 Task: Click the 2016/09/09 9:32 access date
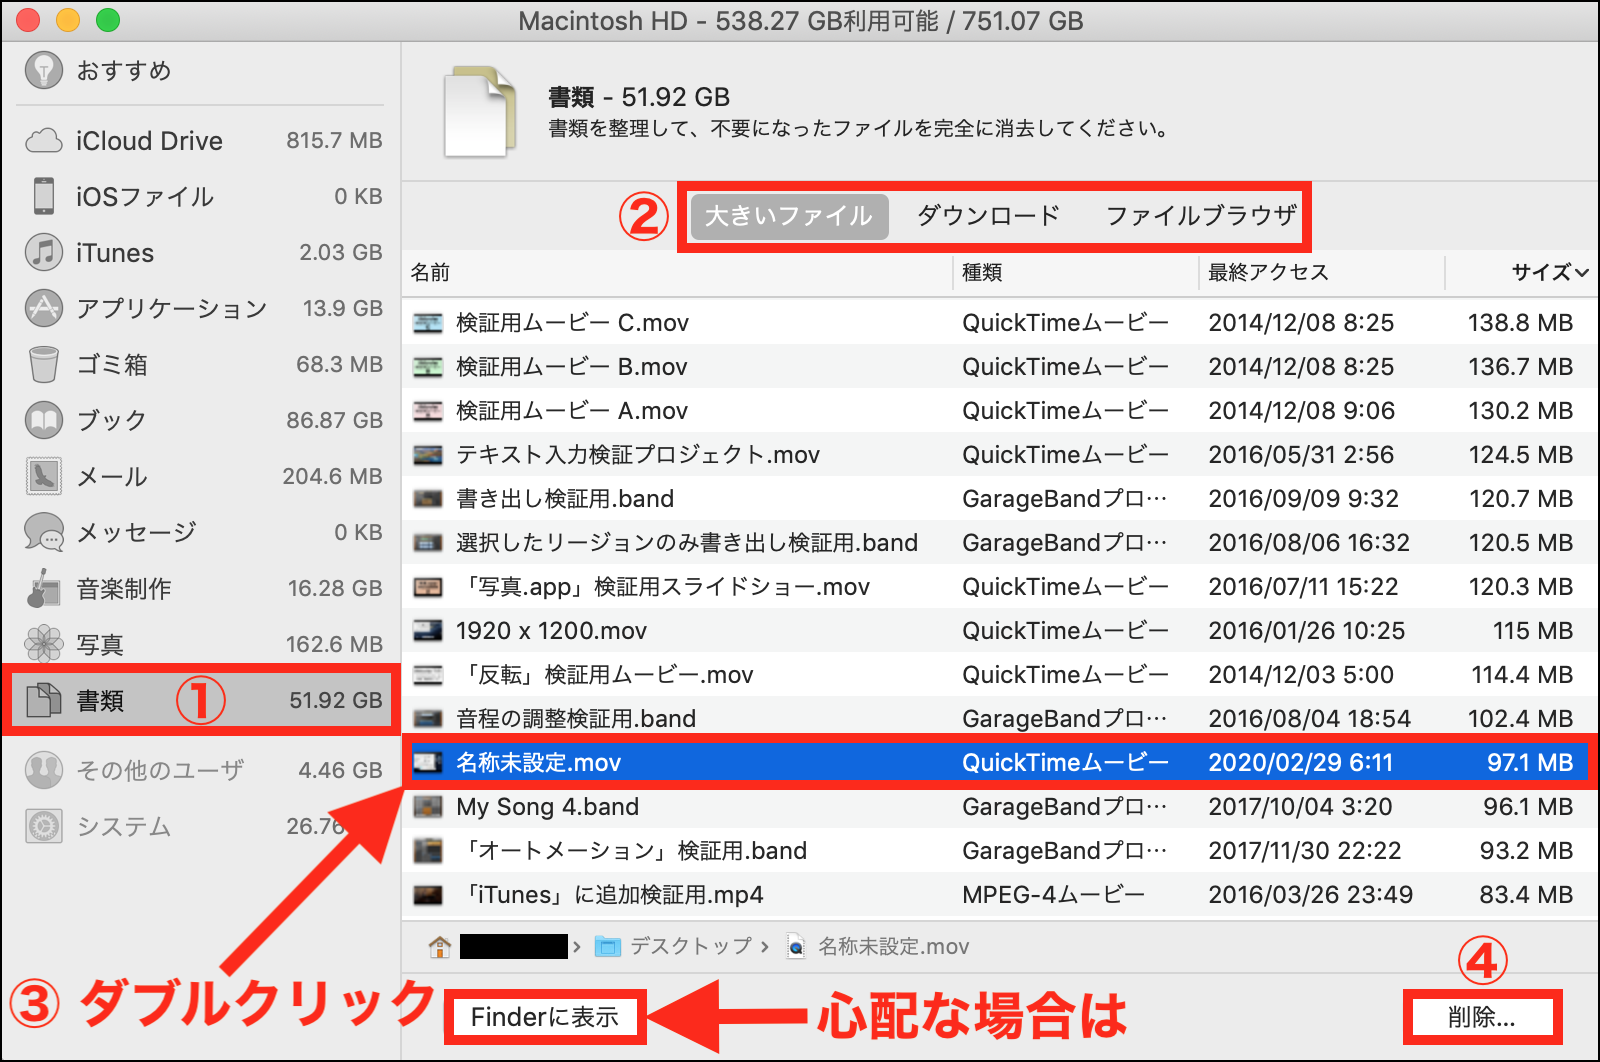coord(1304,499)
